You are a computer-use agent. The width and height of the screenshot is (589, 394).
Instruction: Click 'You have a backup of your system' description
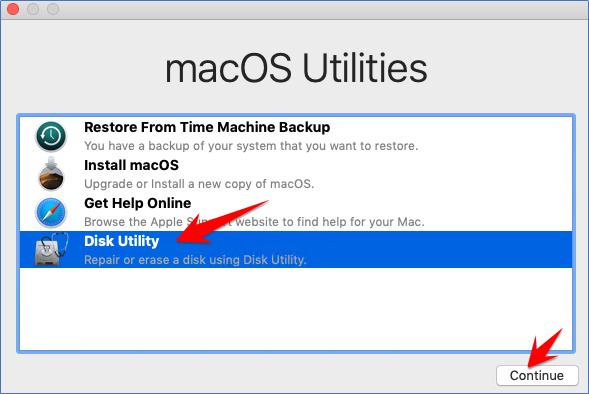(251, 146)
